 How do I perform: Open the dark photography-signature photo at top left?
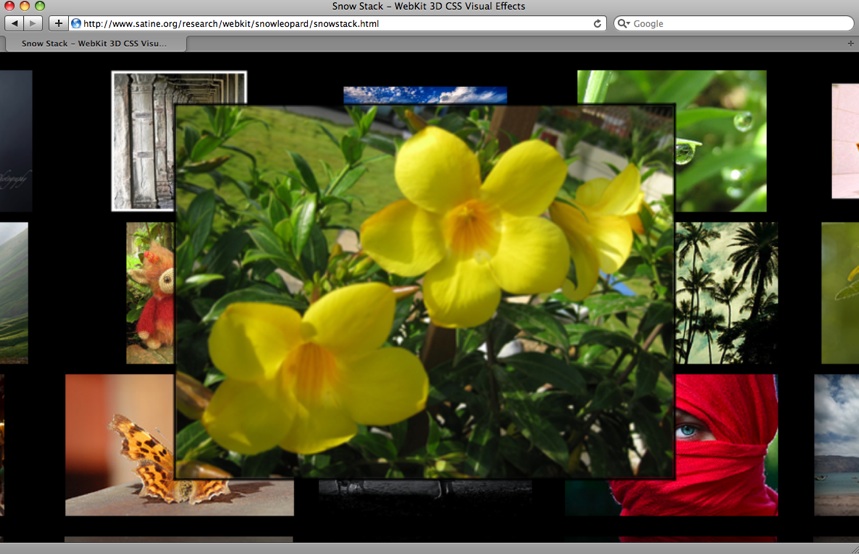(16, 141)
